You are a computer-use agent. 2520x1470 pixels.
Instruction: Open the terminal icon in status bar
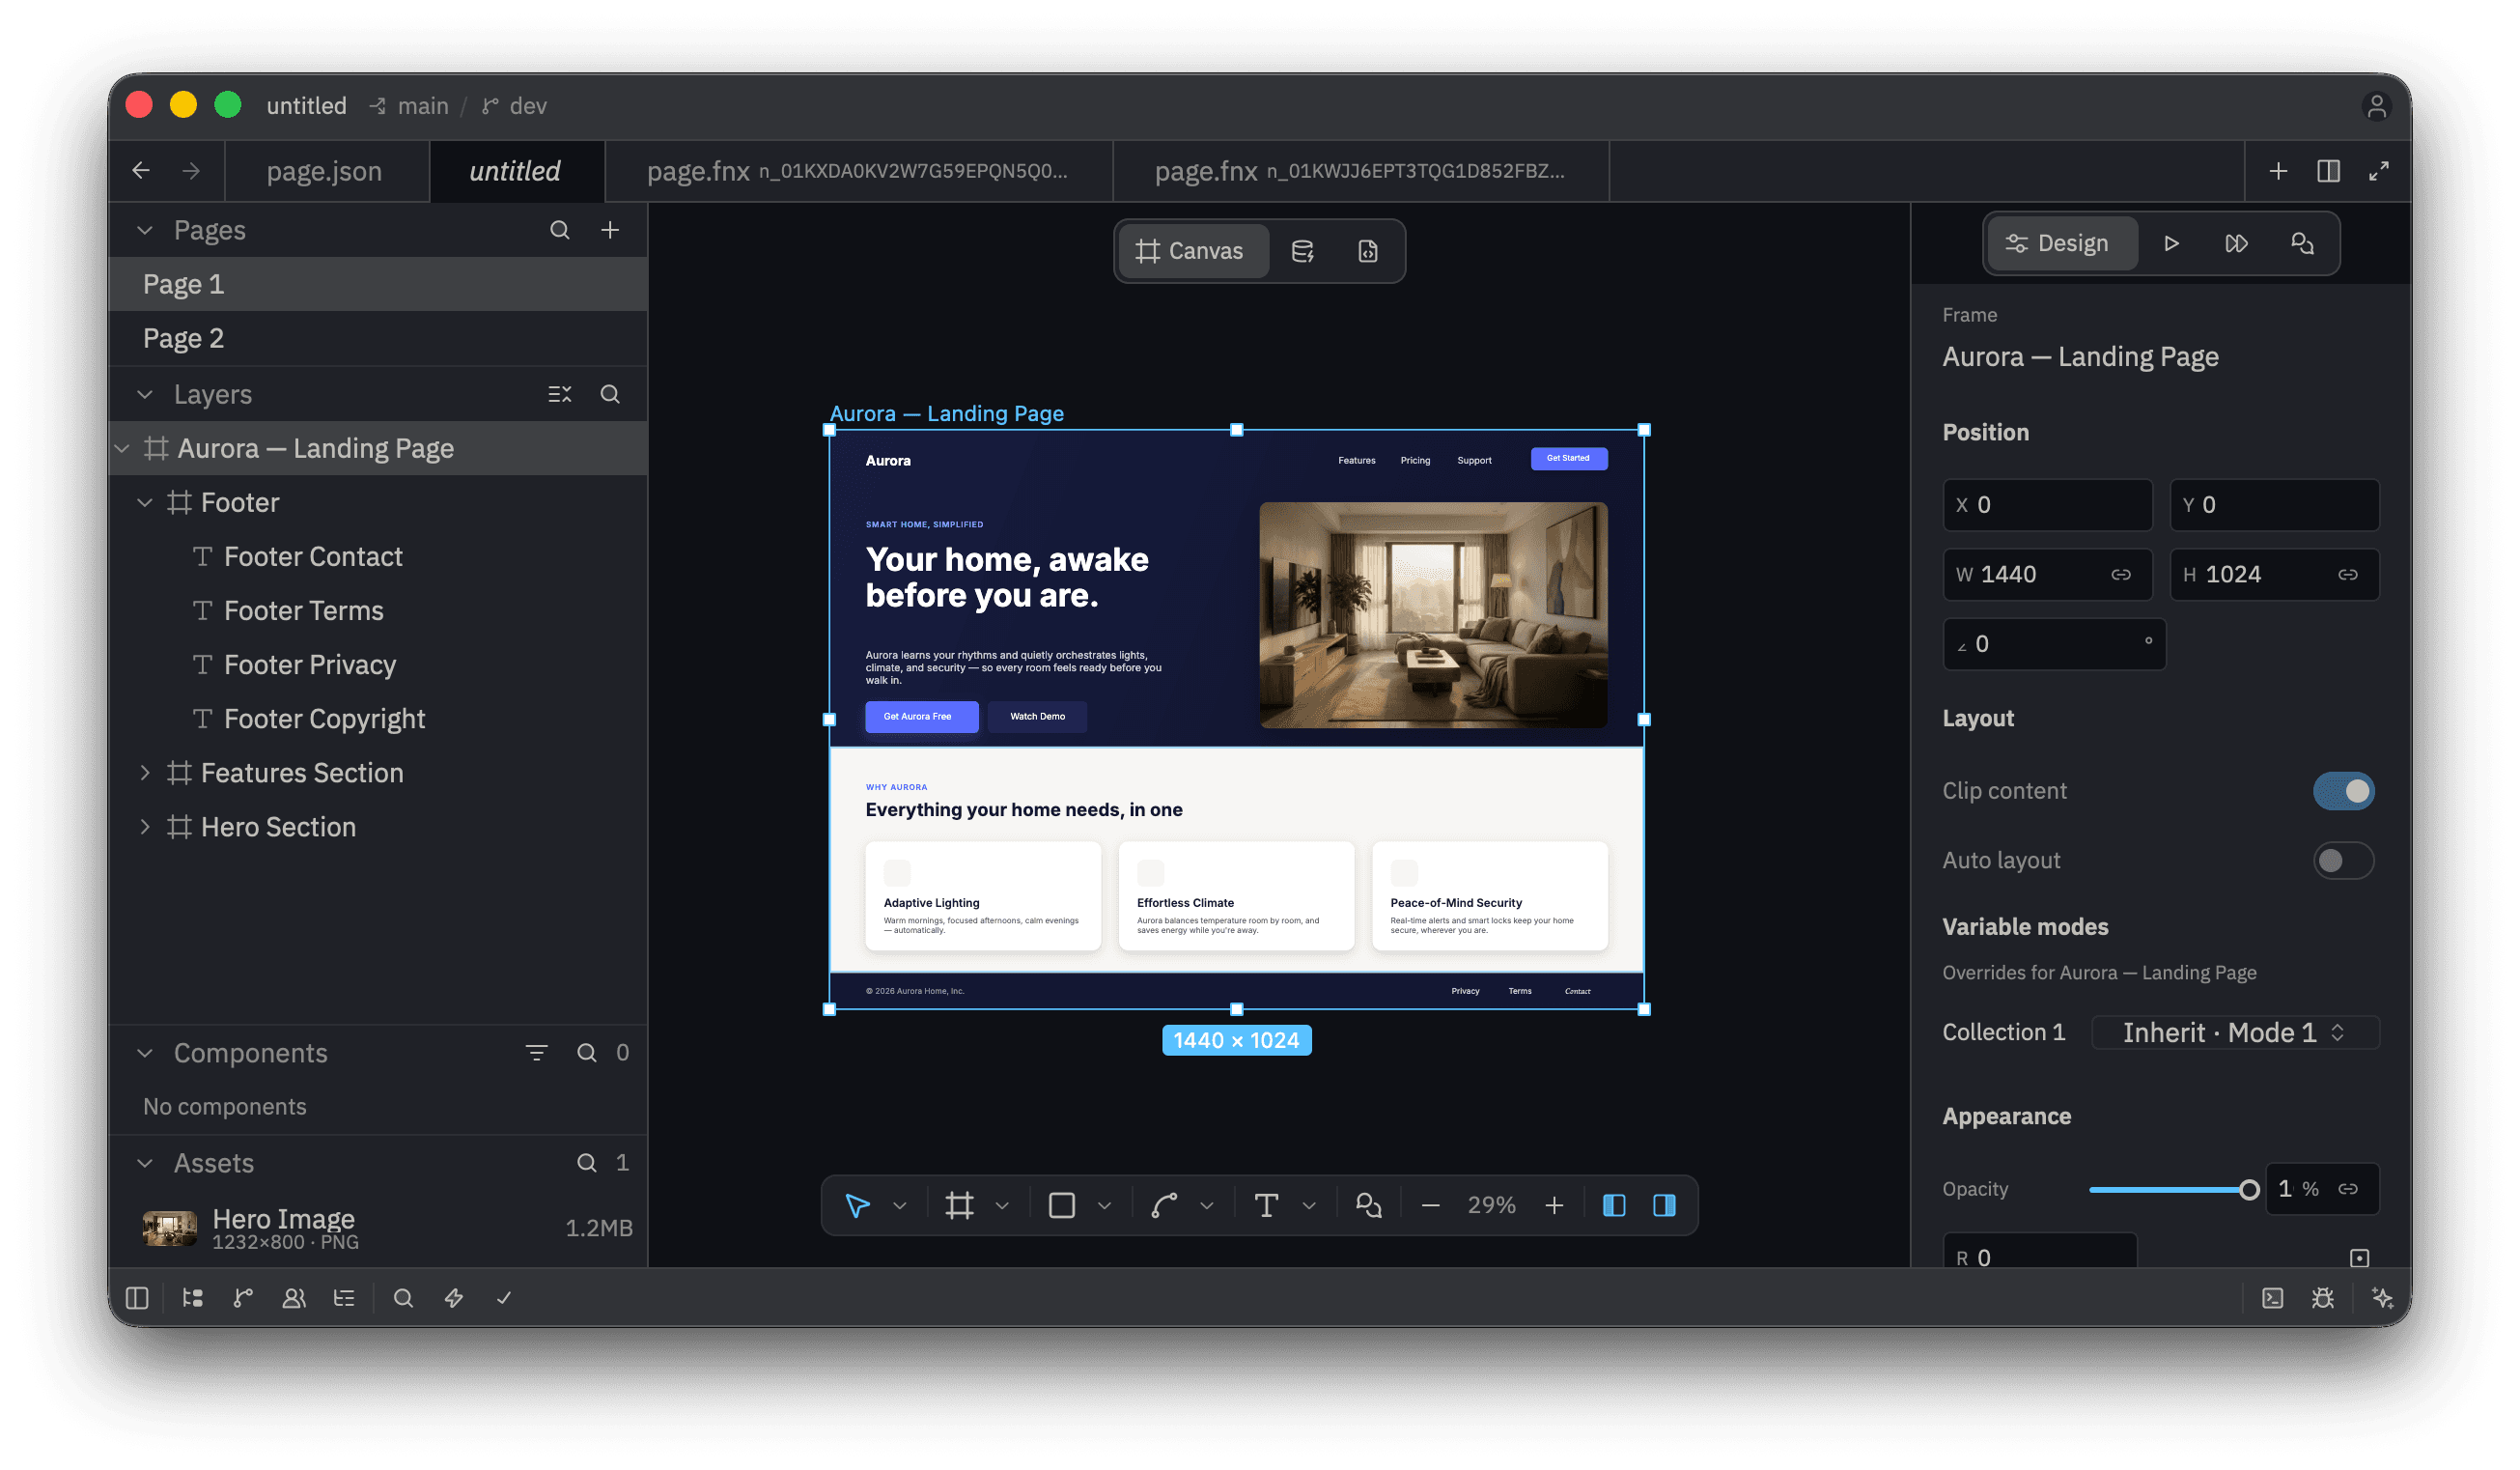click(x=2272, y=1298)
